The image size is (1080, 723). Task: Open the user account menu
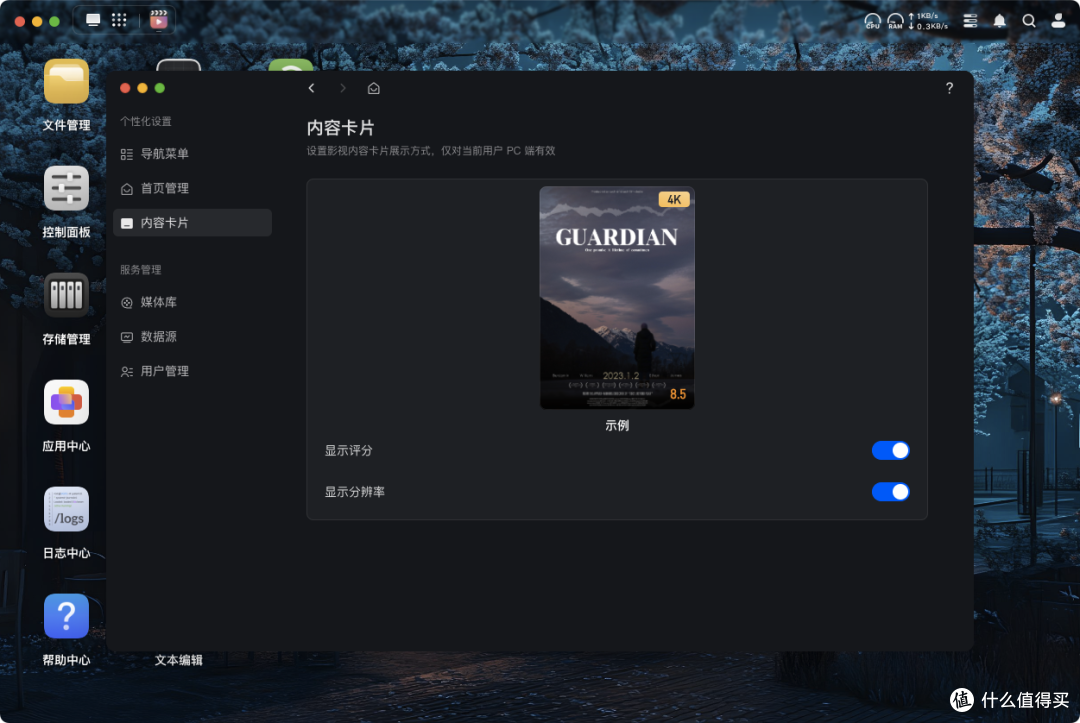click(1058, 21)
